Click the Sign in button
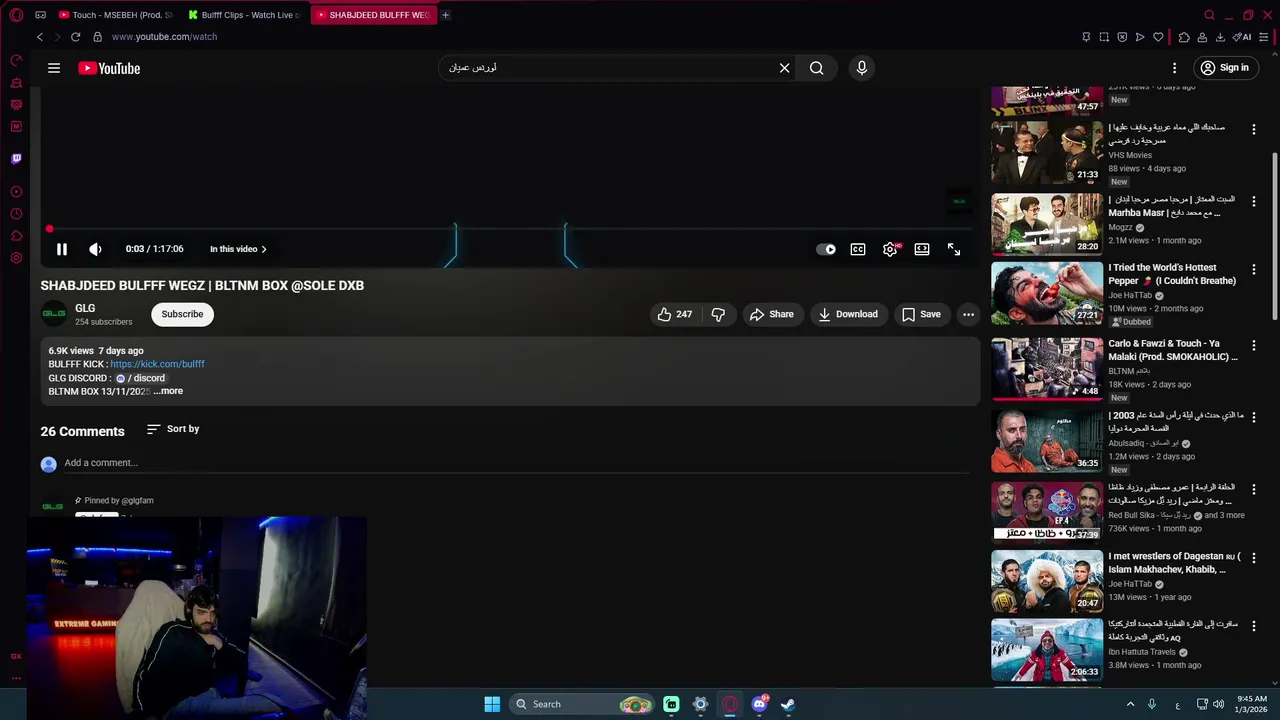This screenshot has width=1280, height=720. [1224, 68]
